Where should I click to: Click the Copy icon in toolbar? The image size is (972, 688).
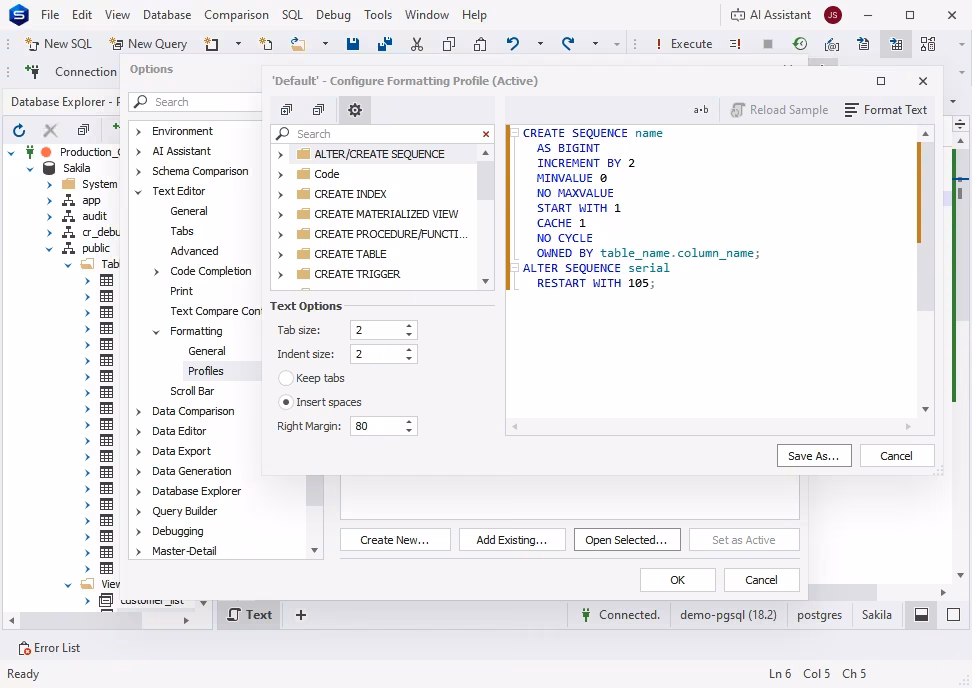coord(449,44)
